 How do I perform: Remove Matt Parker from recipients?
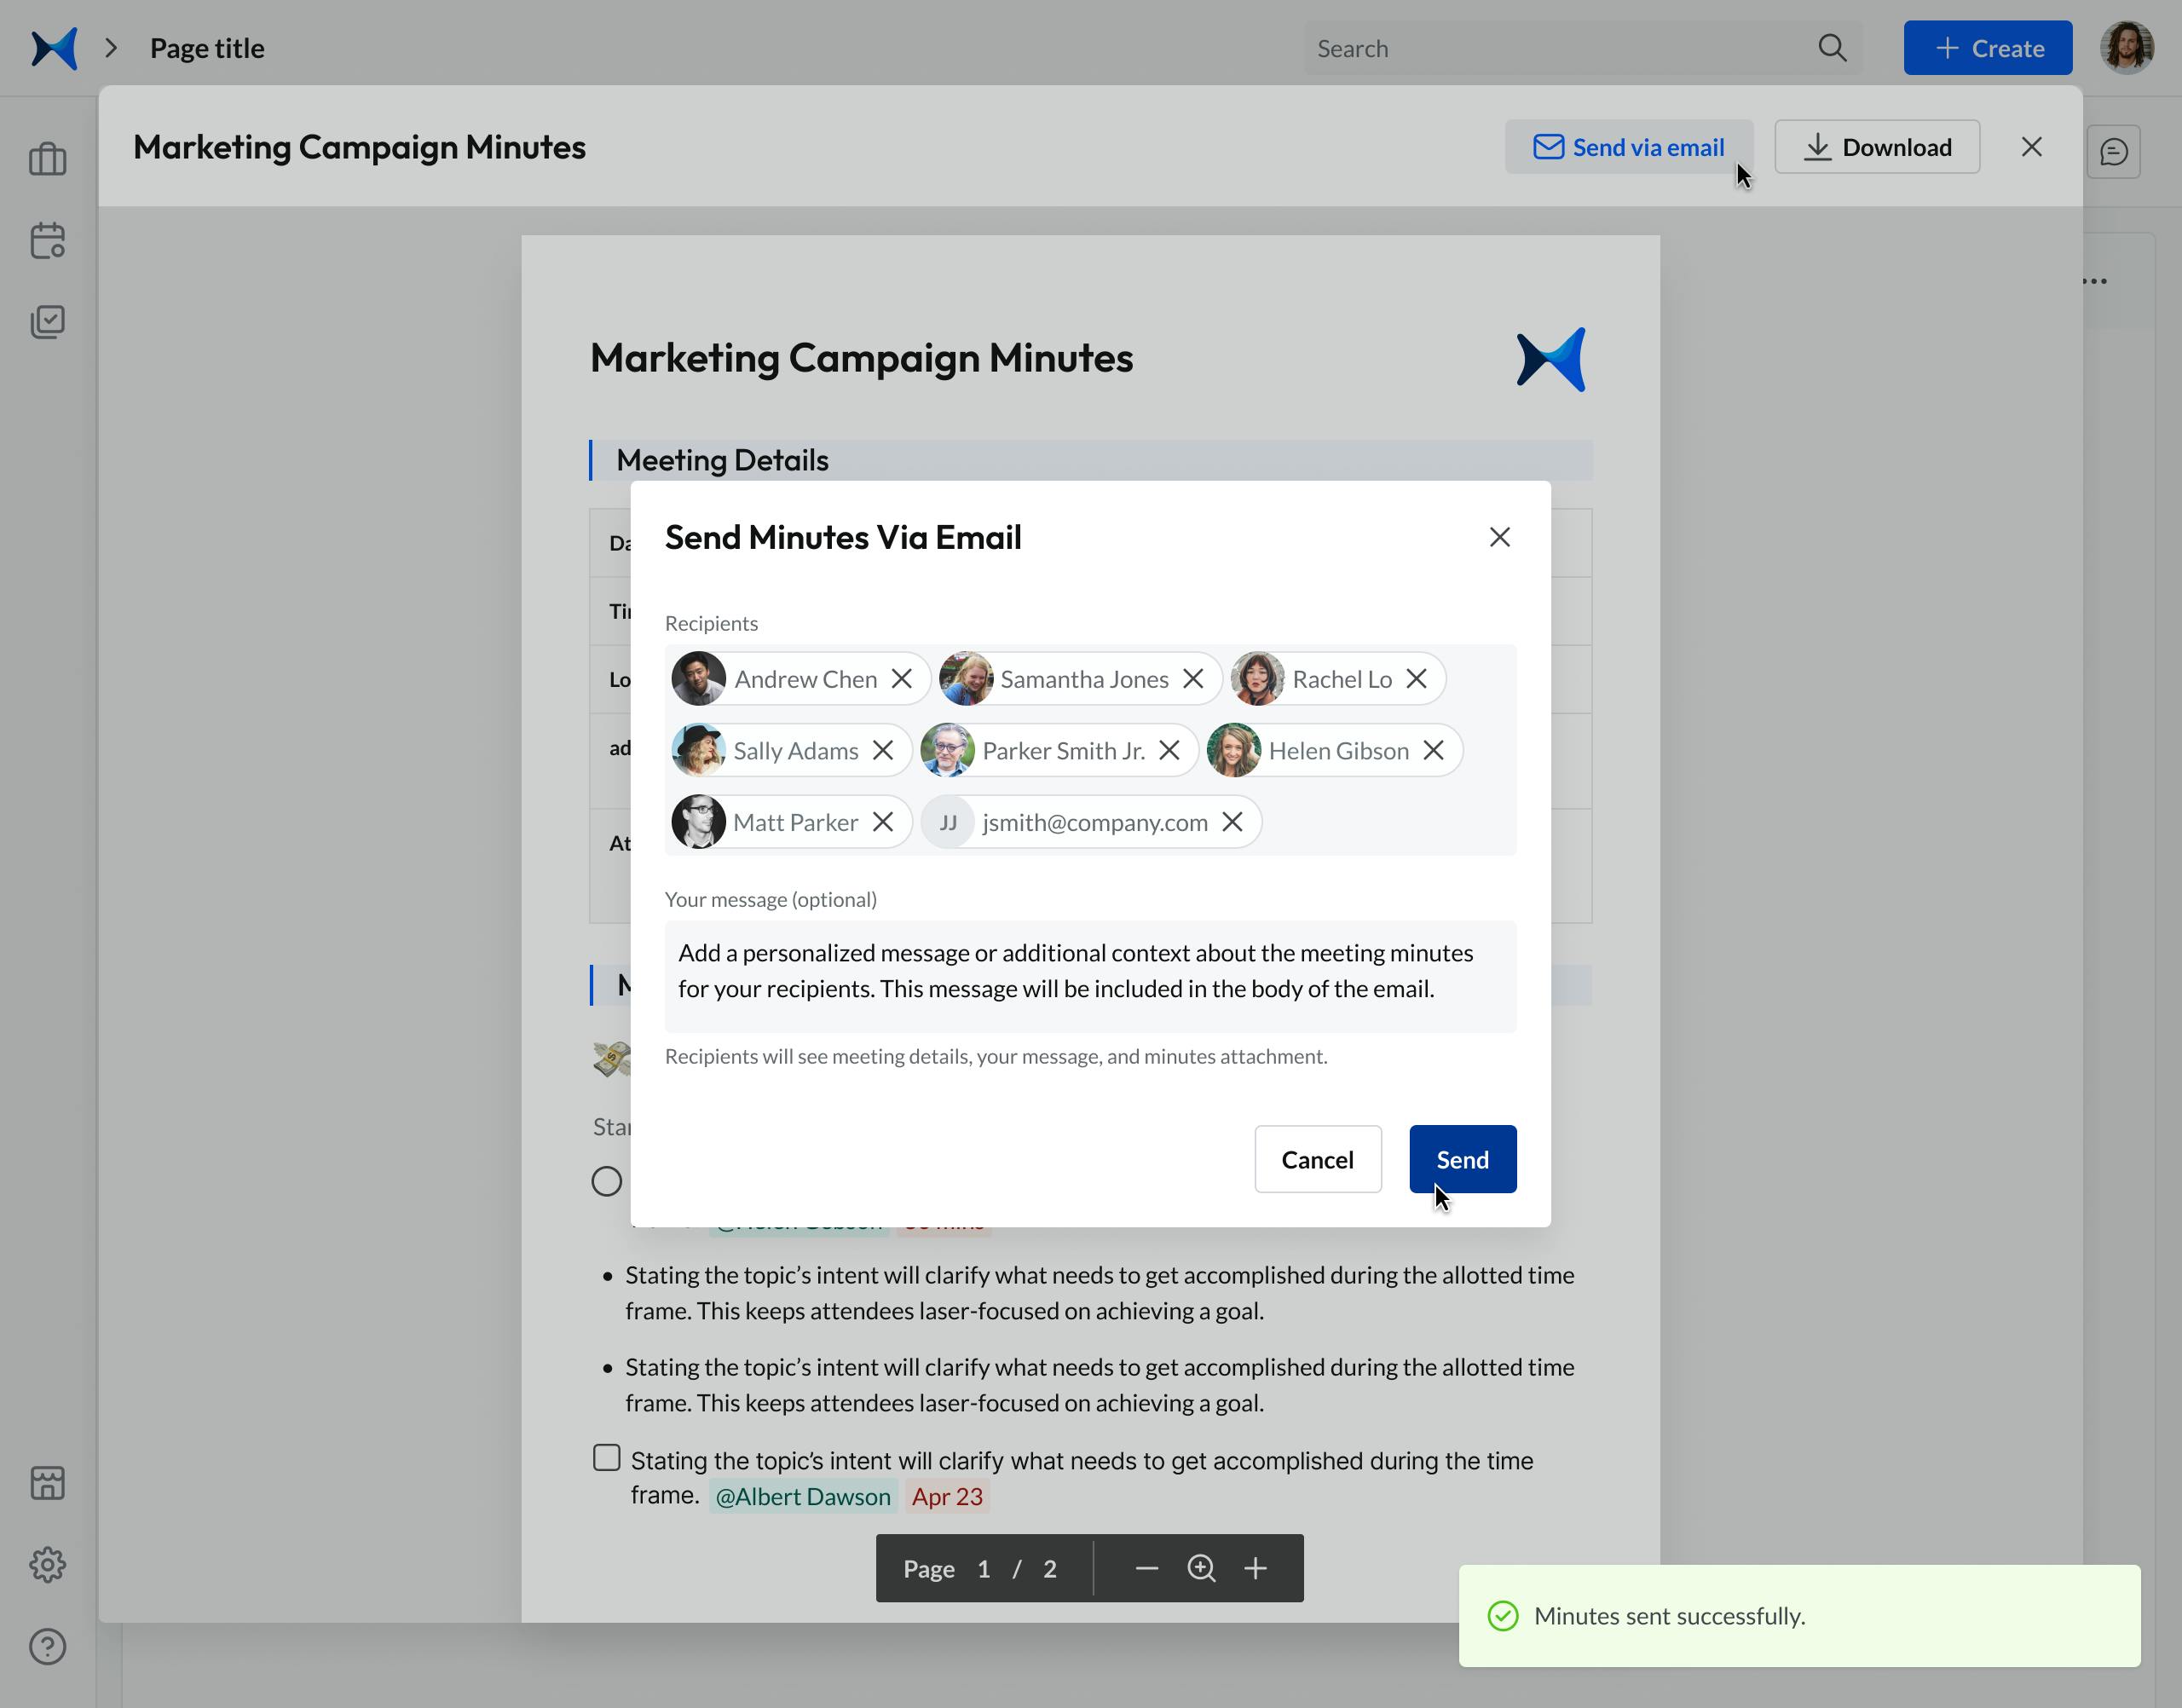[882, 822]
